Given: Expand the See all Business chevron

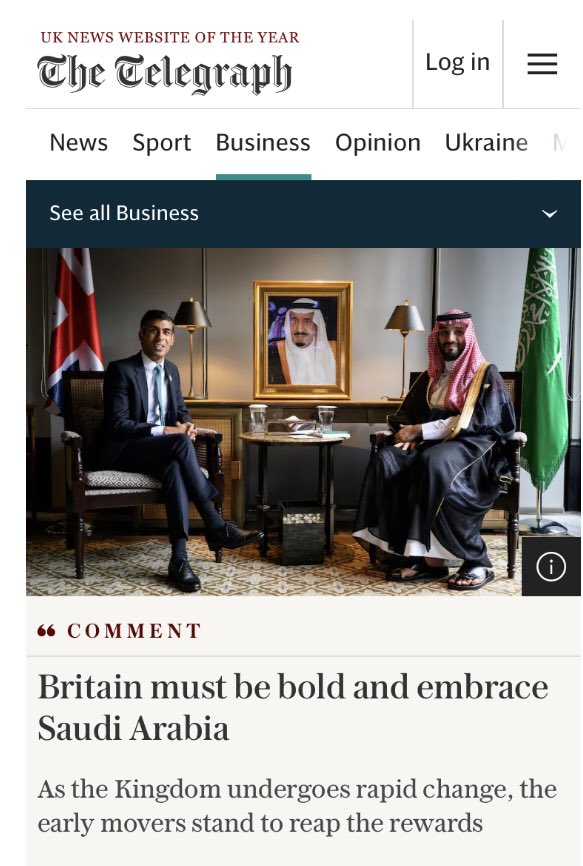Looking at the screenshot, I should [x=549, y=214].
